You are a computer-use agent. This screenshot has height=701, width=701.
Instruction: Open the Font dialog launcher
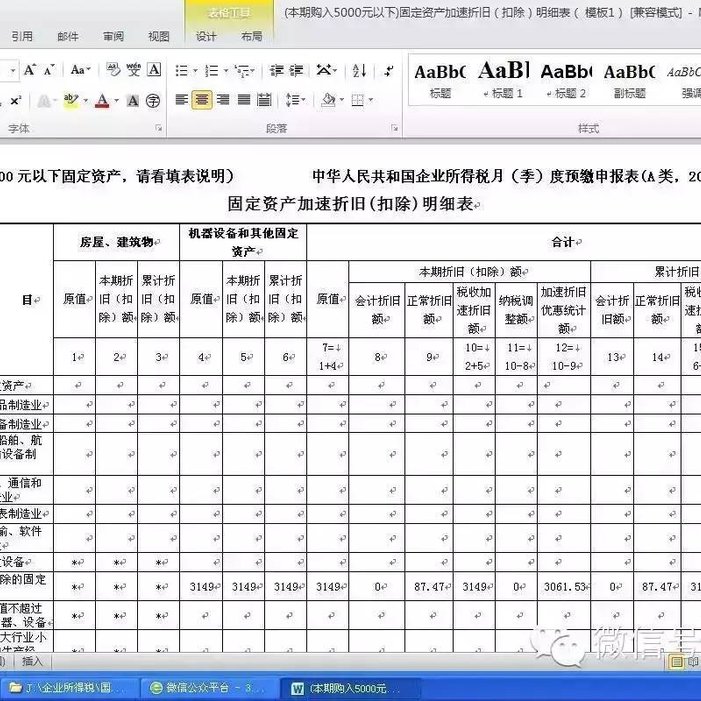coord(159,128)
